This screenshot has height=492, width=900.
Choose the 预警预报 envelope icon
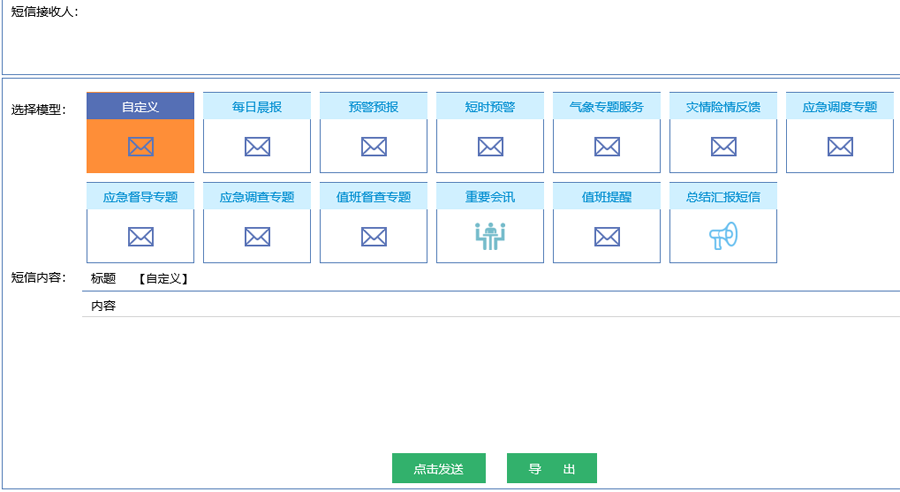point(374,147)
